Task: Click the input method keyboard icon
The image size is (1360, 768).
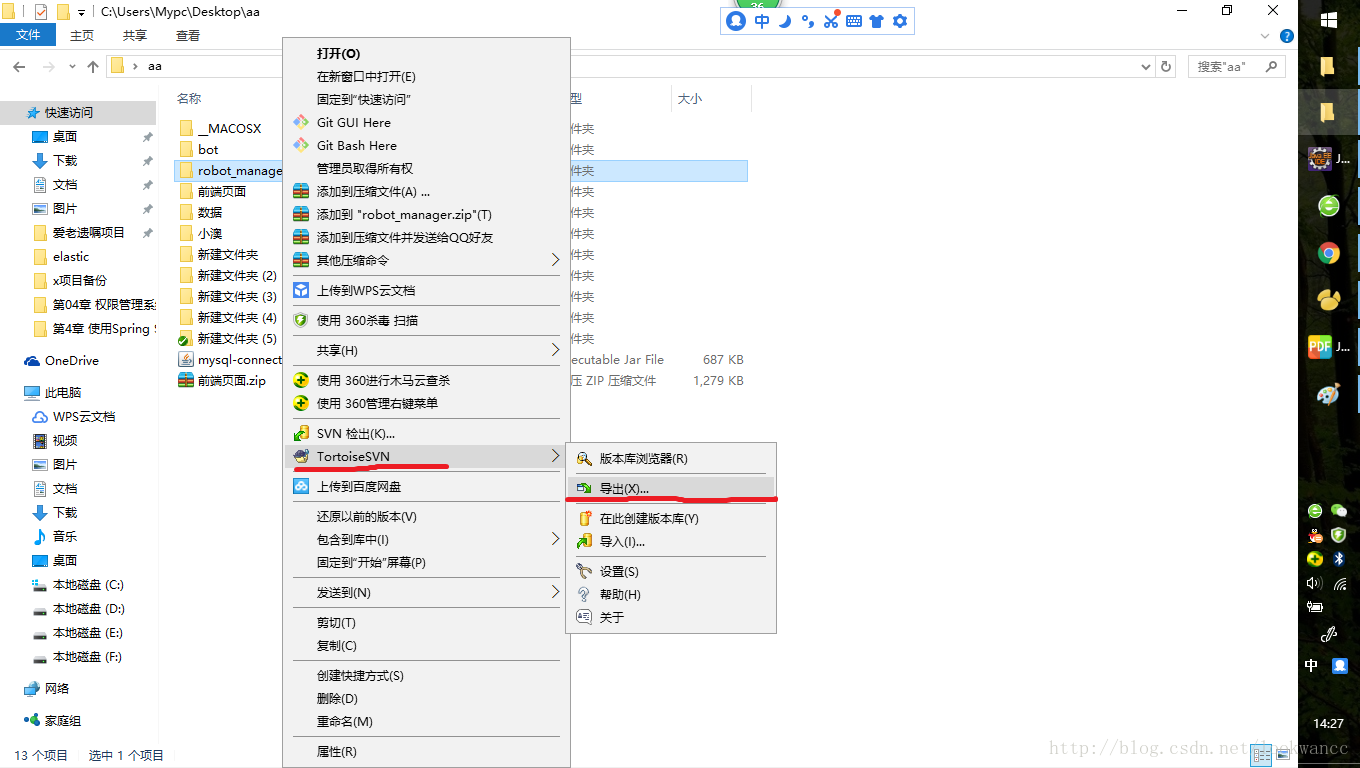Action: click(x=854, y=21)
